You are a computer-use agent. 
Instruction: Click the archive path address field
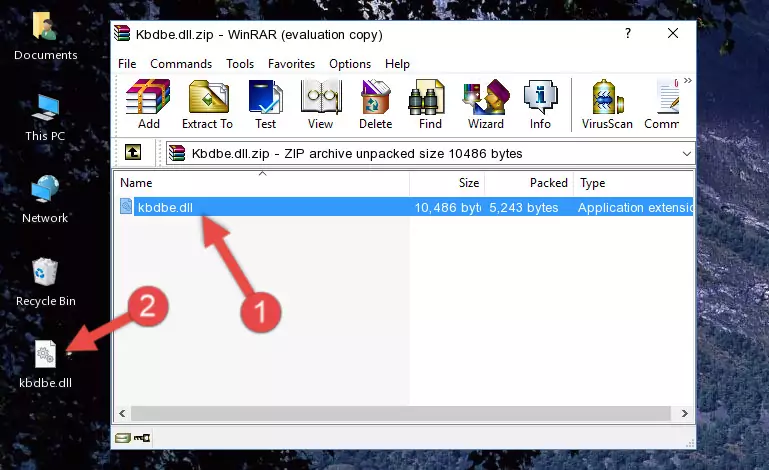430,154
